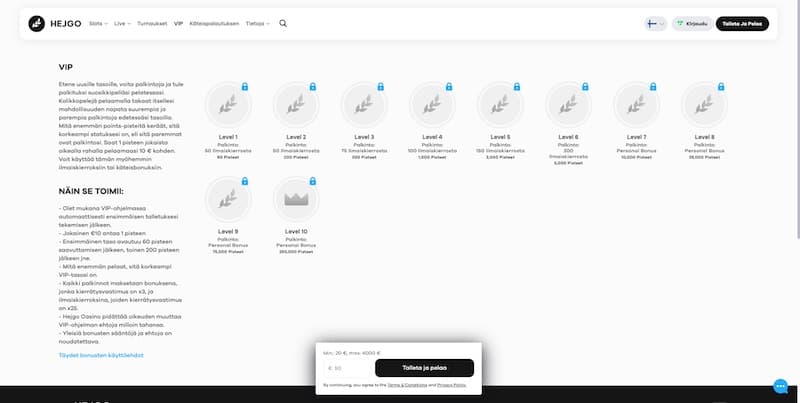Open Täydet bonusten käyttöehdot link
This screenshot has height=403, width=800.
click(x=101, y=355)
